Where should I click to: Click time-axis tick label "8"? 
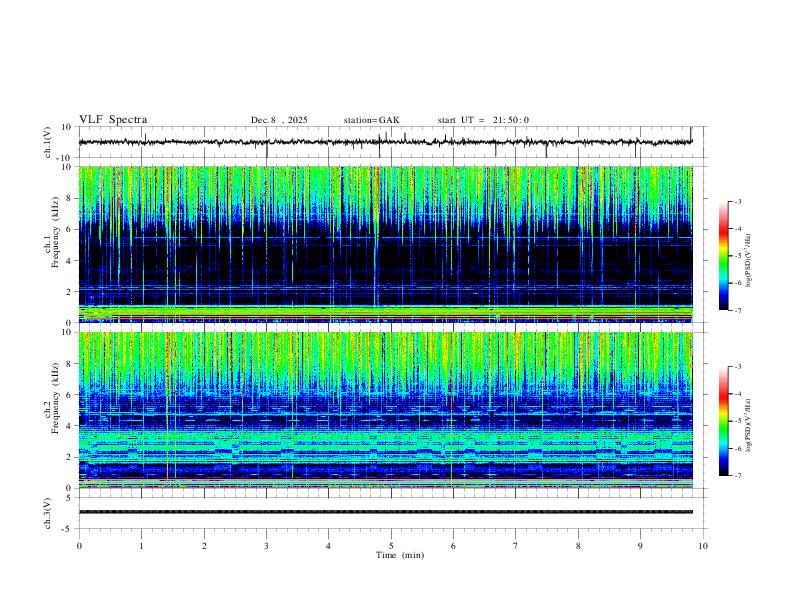(x=578, y=546)
